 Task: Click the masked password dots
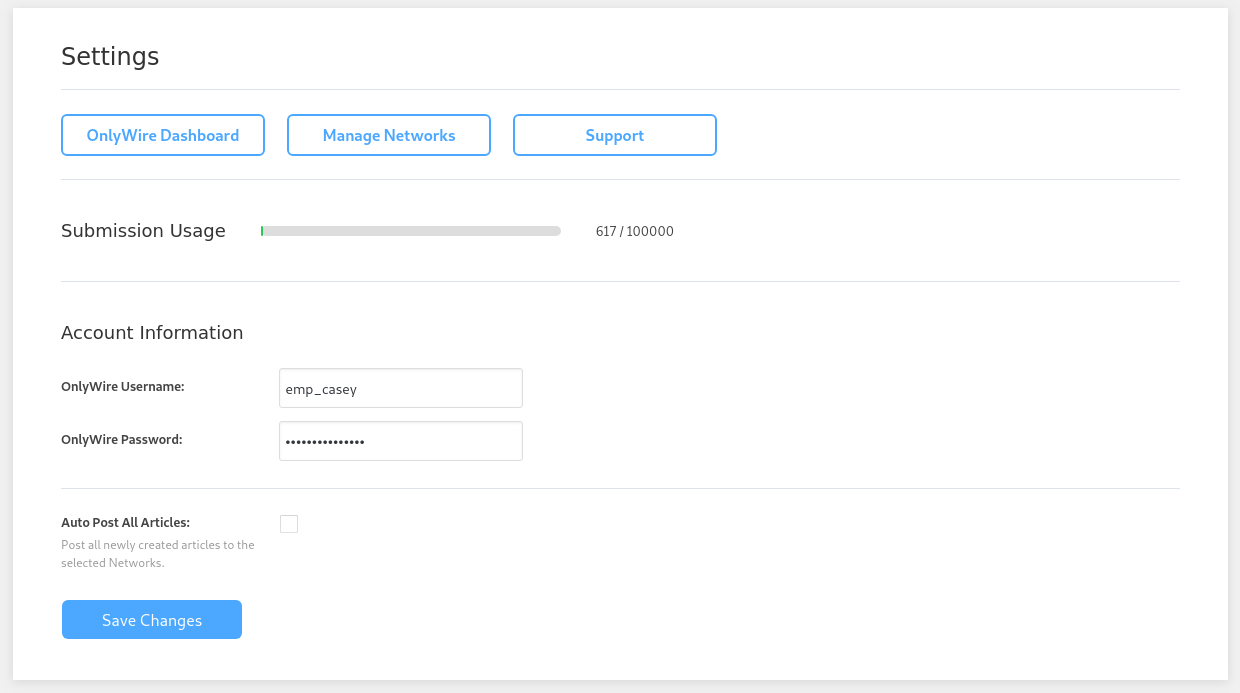tap(325, 441)
